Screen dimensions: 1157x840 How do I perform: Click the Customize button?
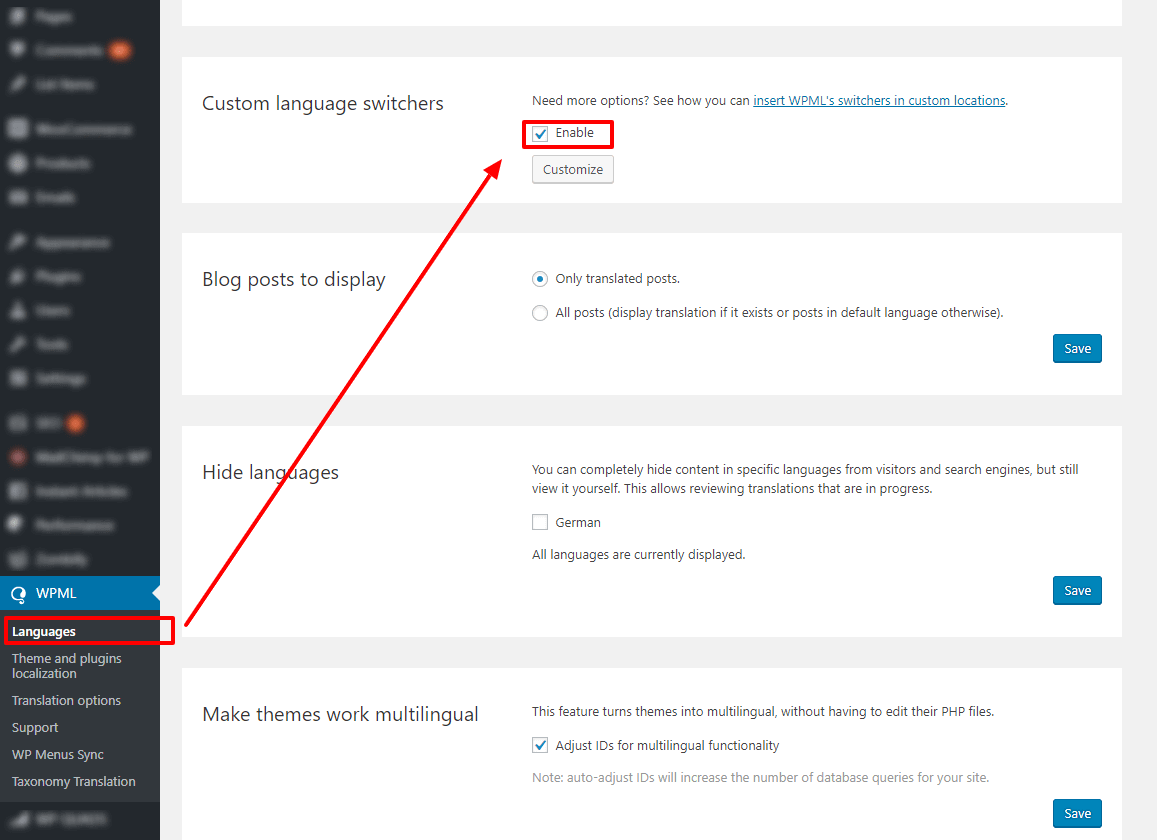point(573,170)
